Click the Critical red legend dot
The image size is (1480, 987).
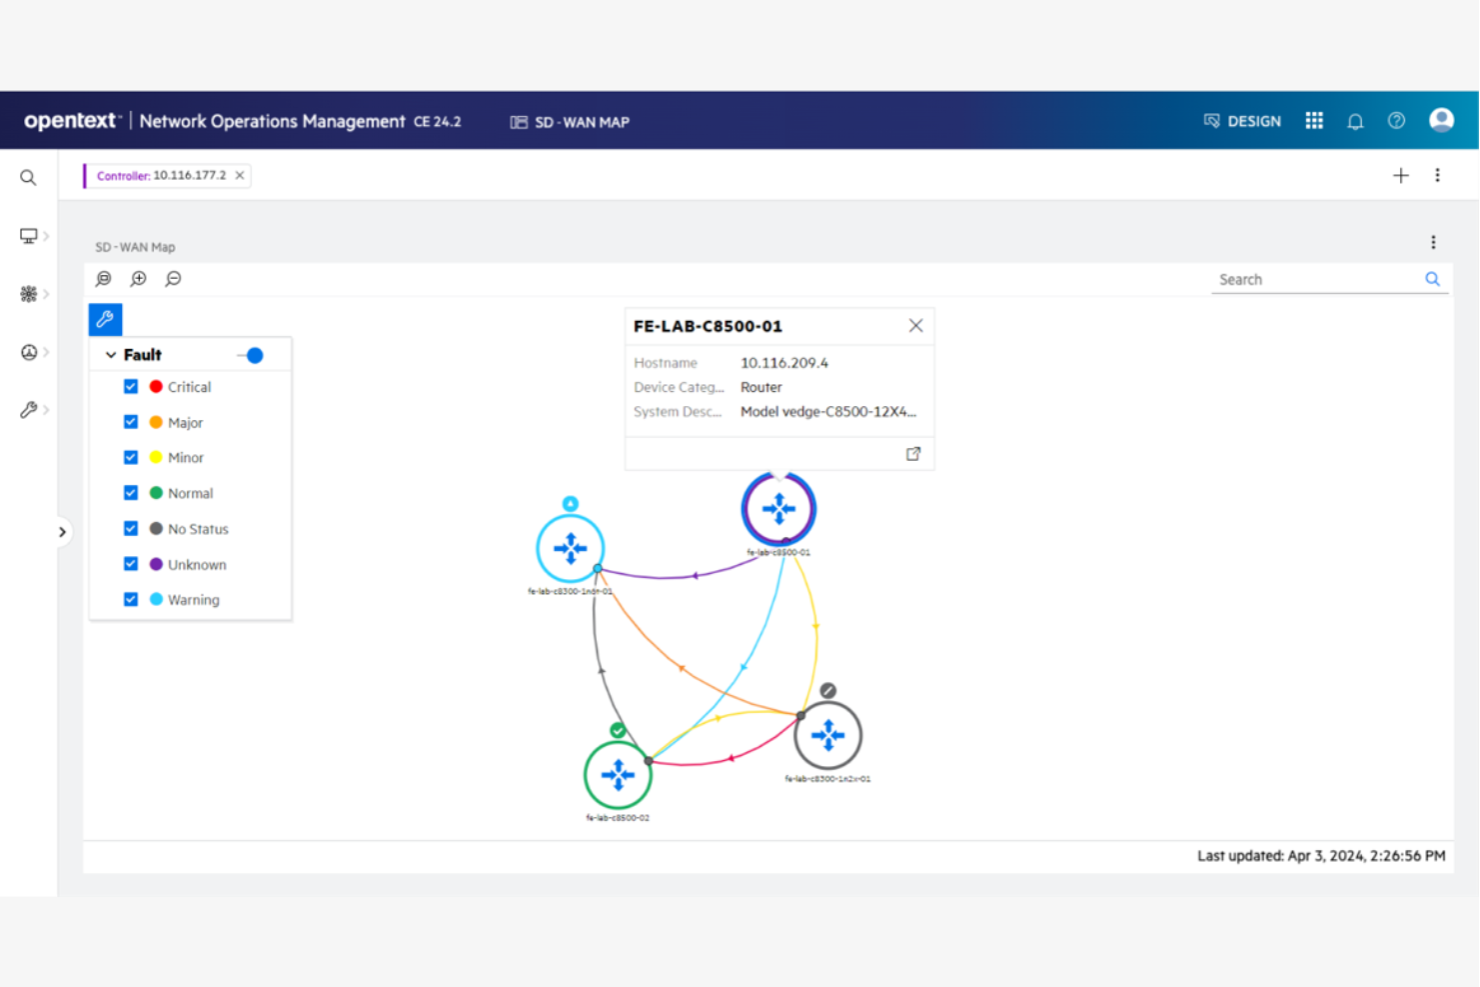(156, 386)
